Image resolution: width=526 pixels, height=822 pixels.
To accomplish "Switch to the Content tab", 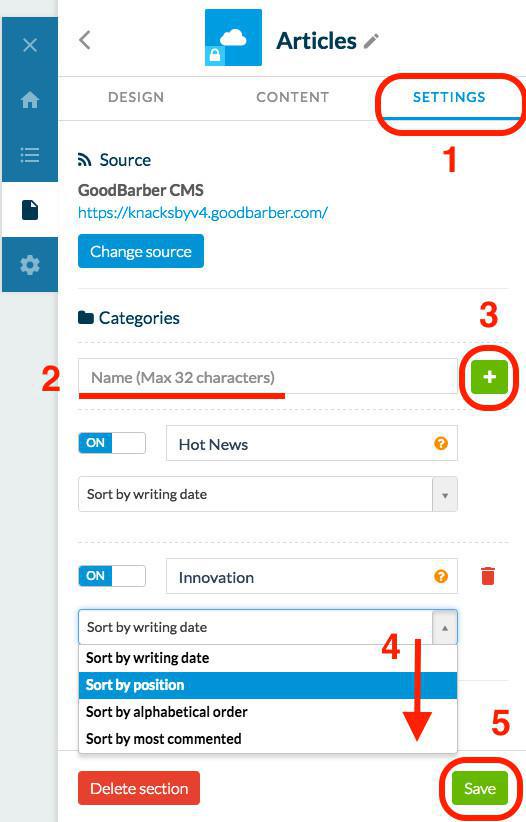I will (x=293, y=97).
